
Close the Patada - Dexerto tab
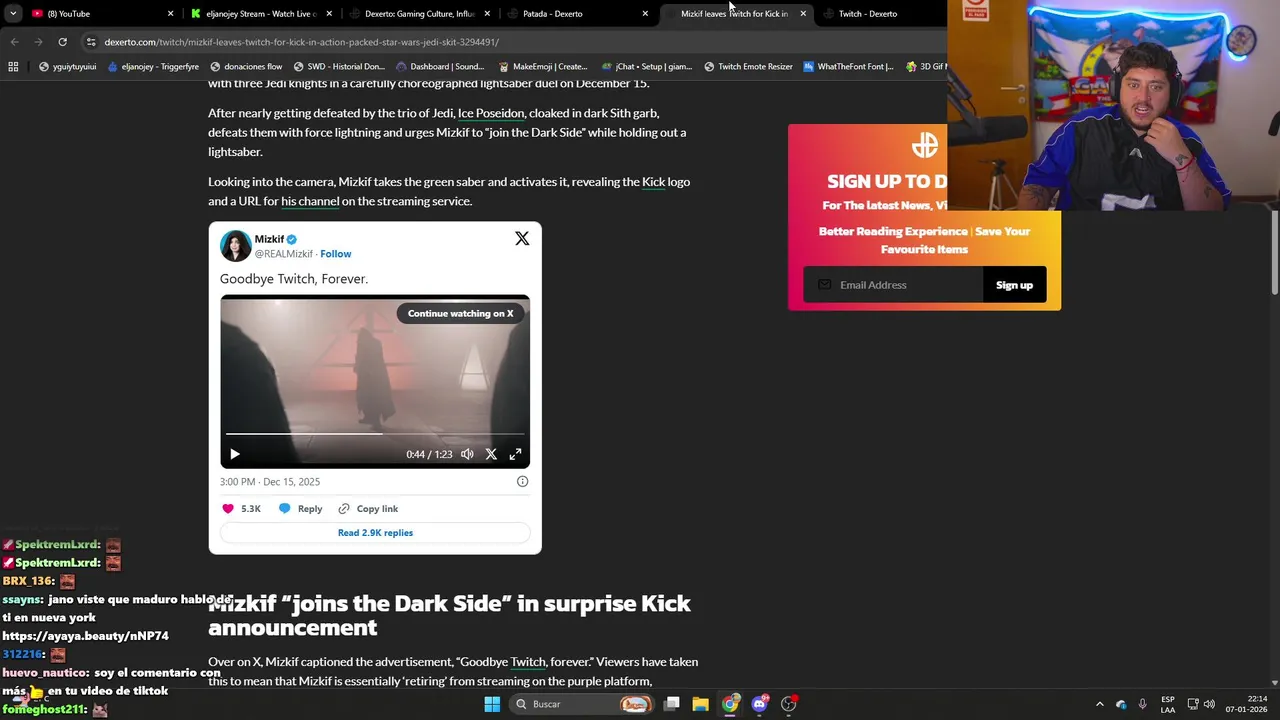click(x=645, y=14)
